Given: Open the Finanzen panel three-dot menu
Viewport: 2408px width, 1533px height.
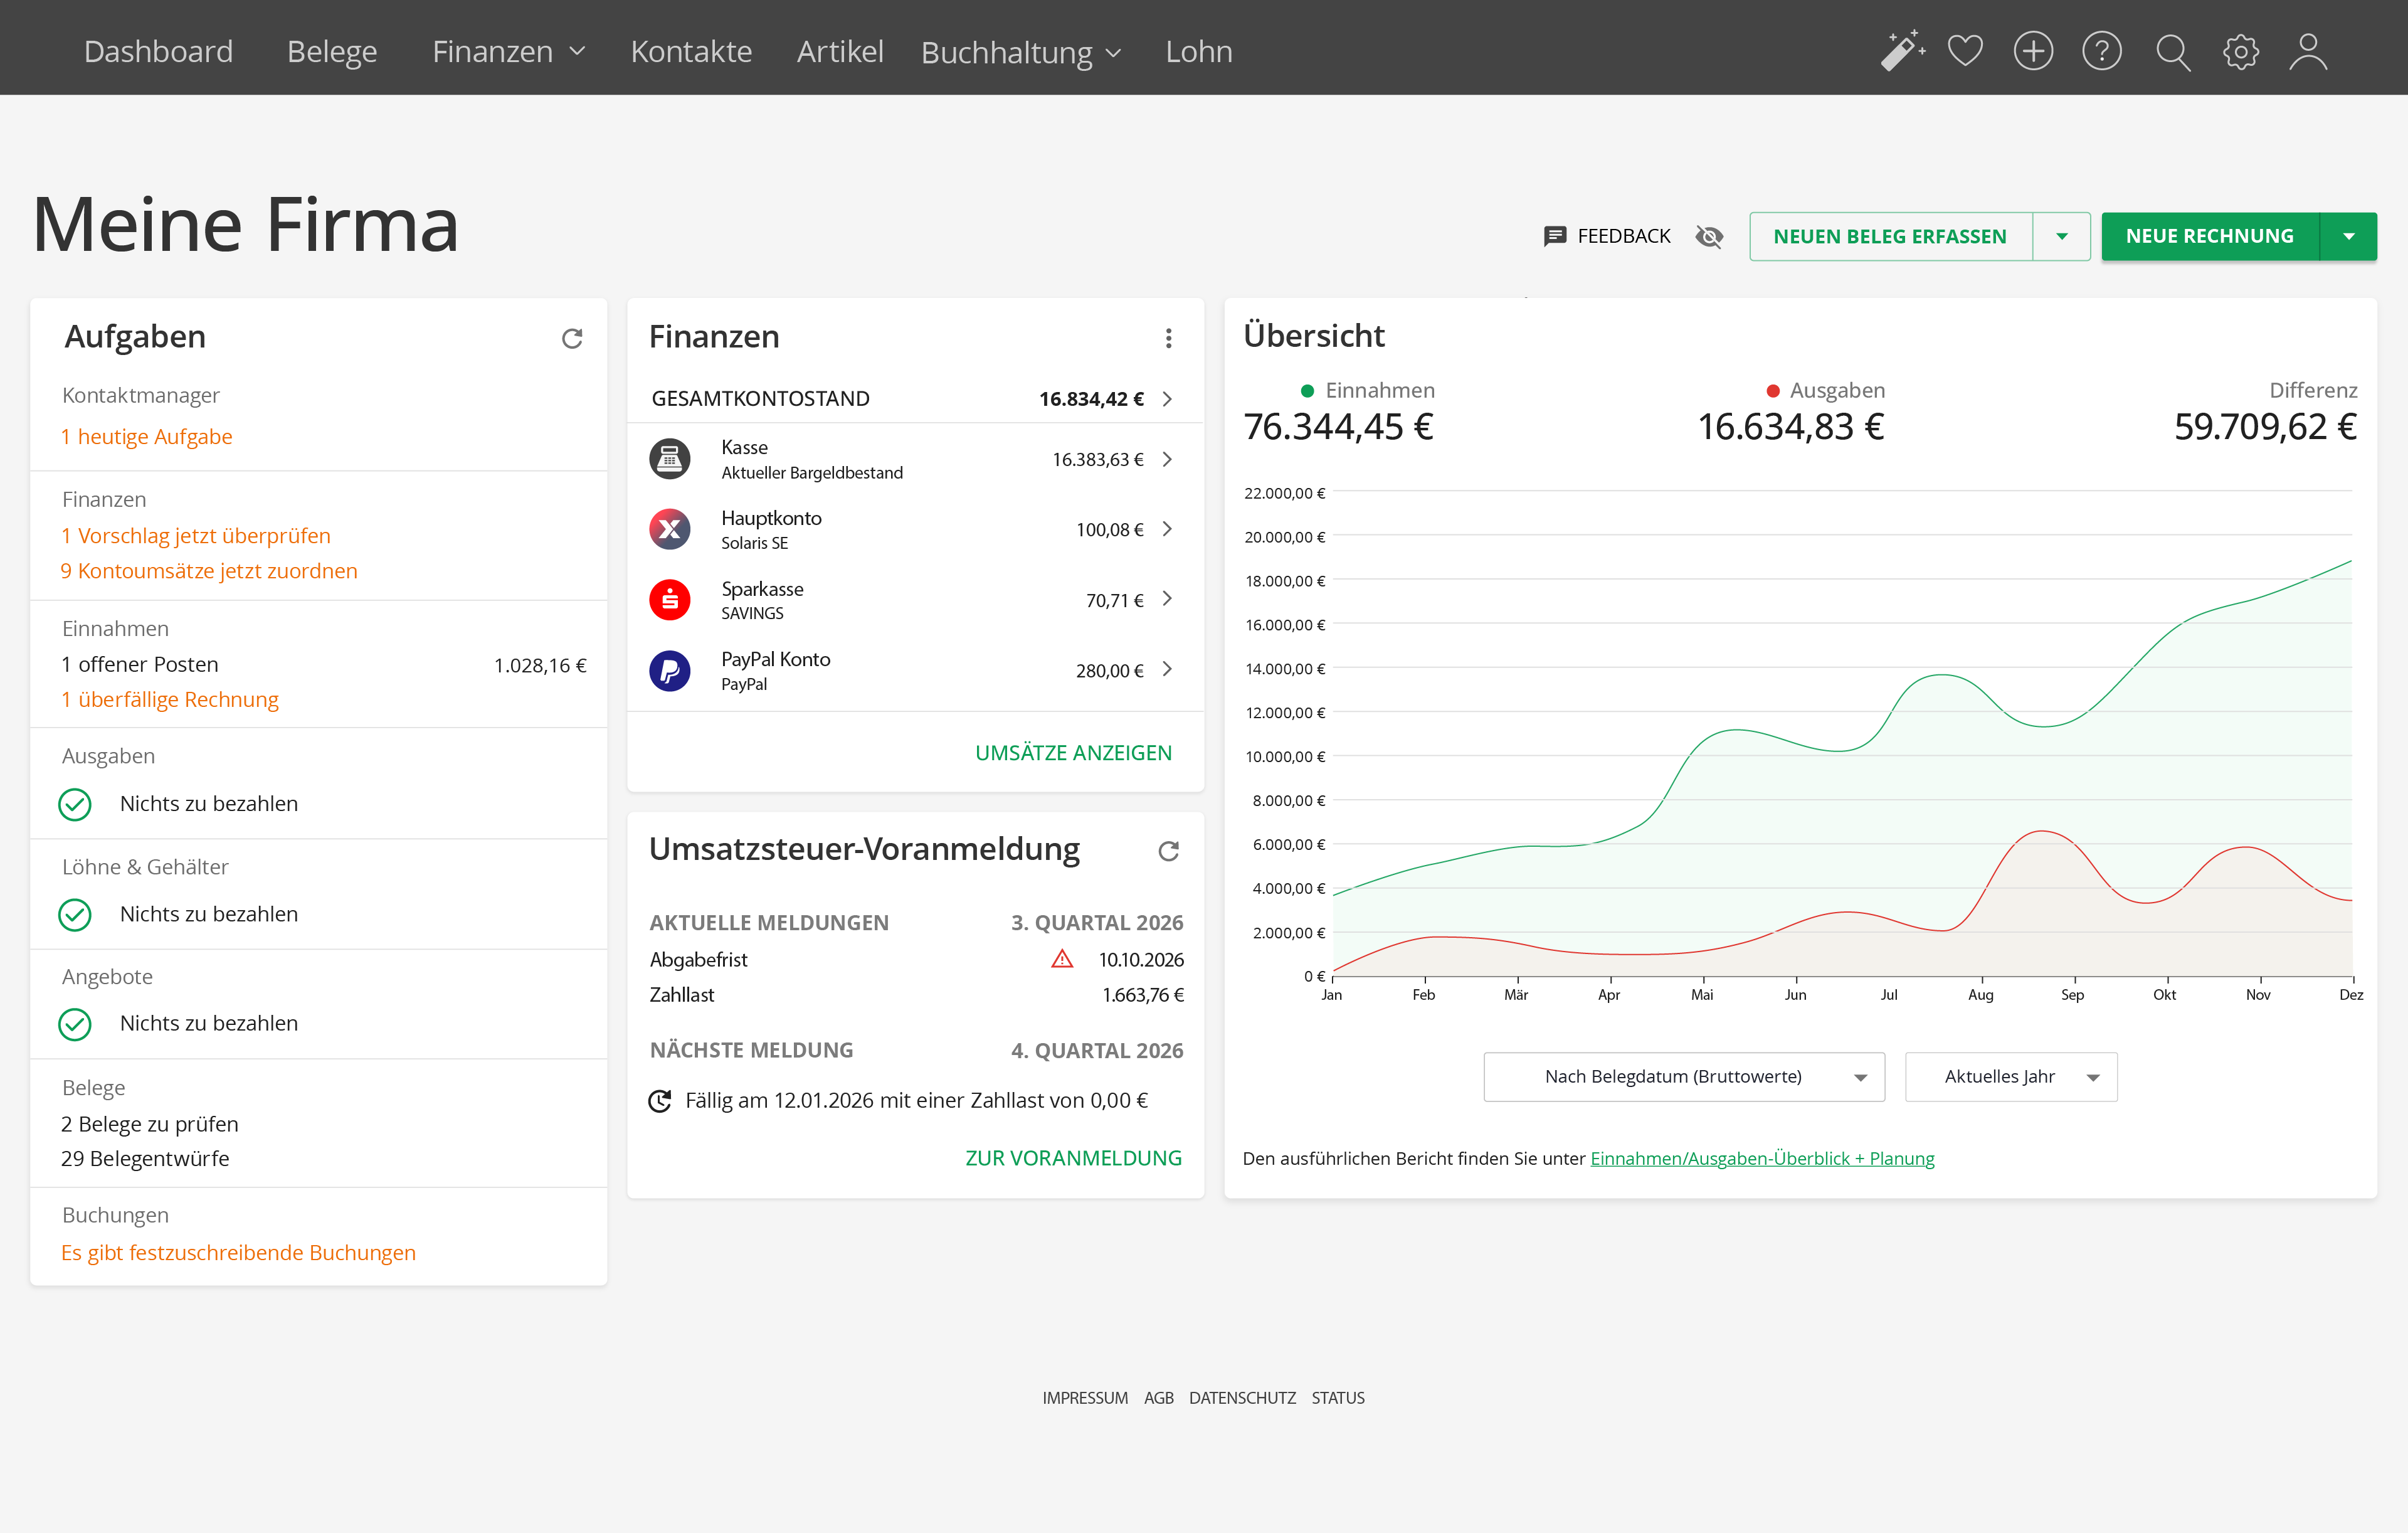Looking at the screenshot, I should pos(1168,338).
